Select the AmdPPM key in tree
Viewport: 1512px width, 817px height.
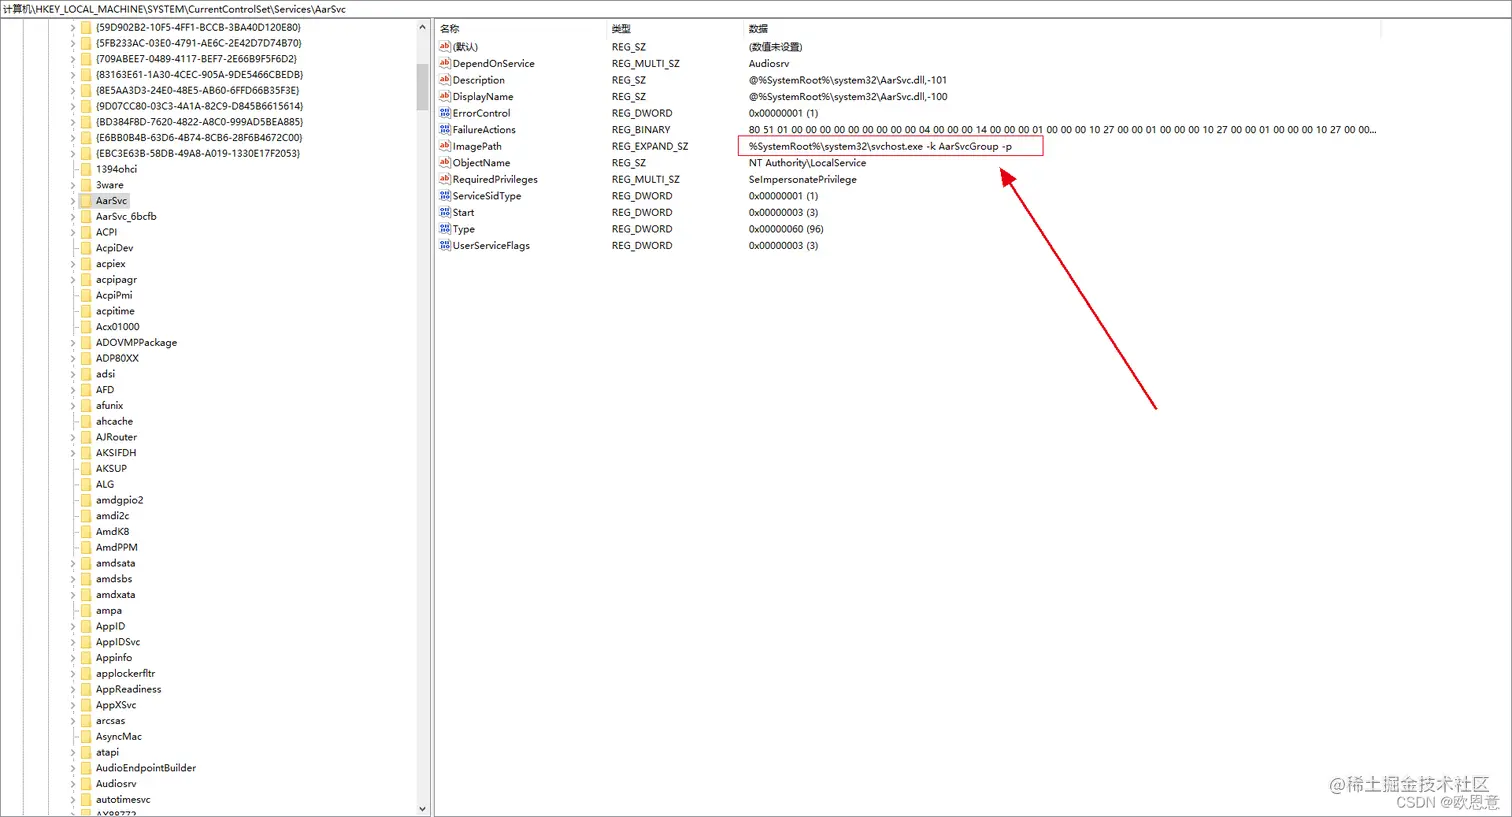(116, 547)
